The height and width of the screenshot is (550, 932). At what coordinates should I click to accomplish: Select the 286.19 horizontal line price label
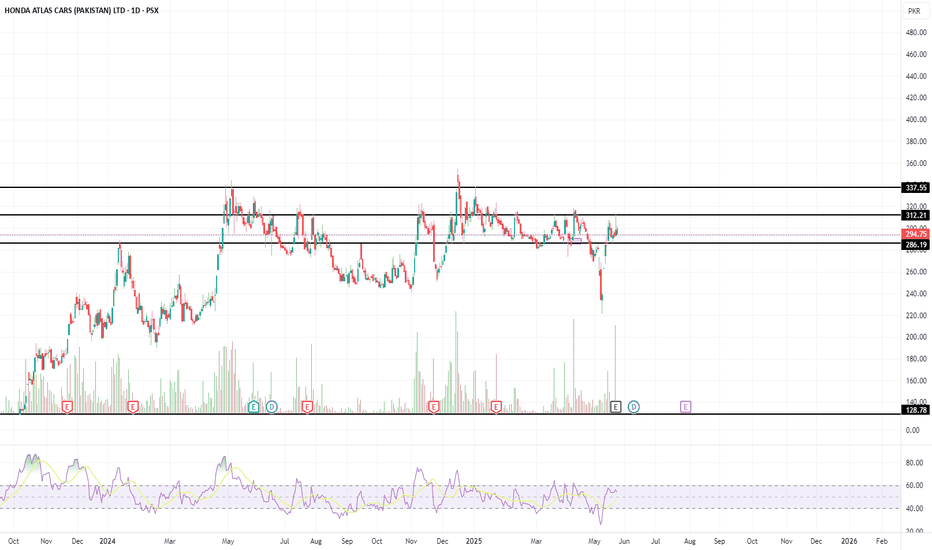pyautogui.click(x=916, y=244)
